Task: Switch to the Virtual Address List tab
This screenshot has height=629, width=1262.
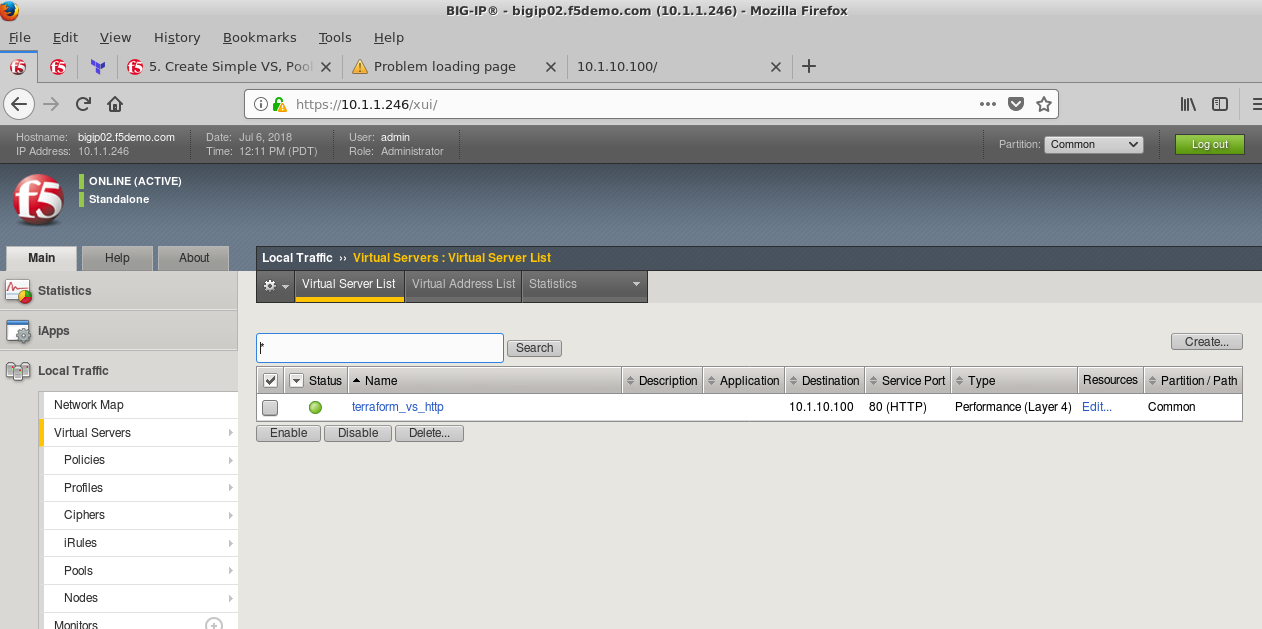Action: [463, 284]
